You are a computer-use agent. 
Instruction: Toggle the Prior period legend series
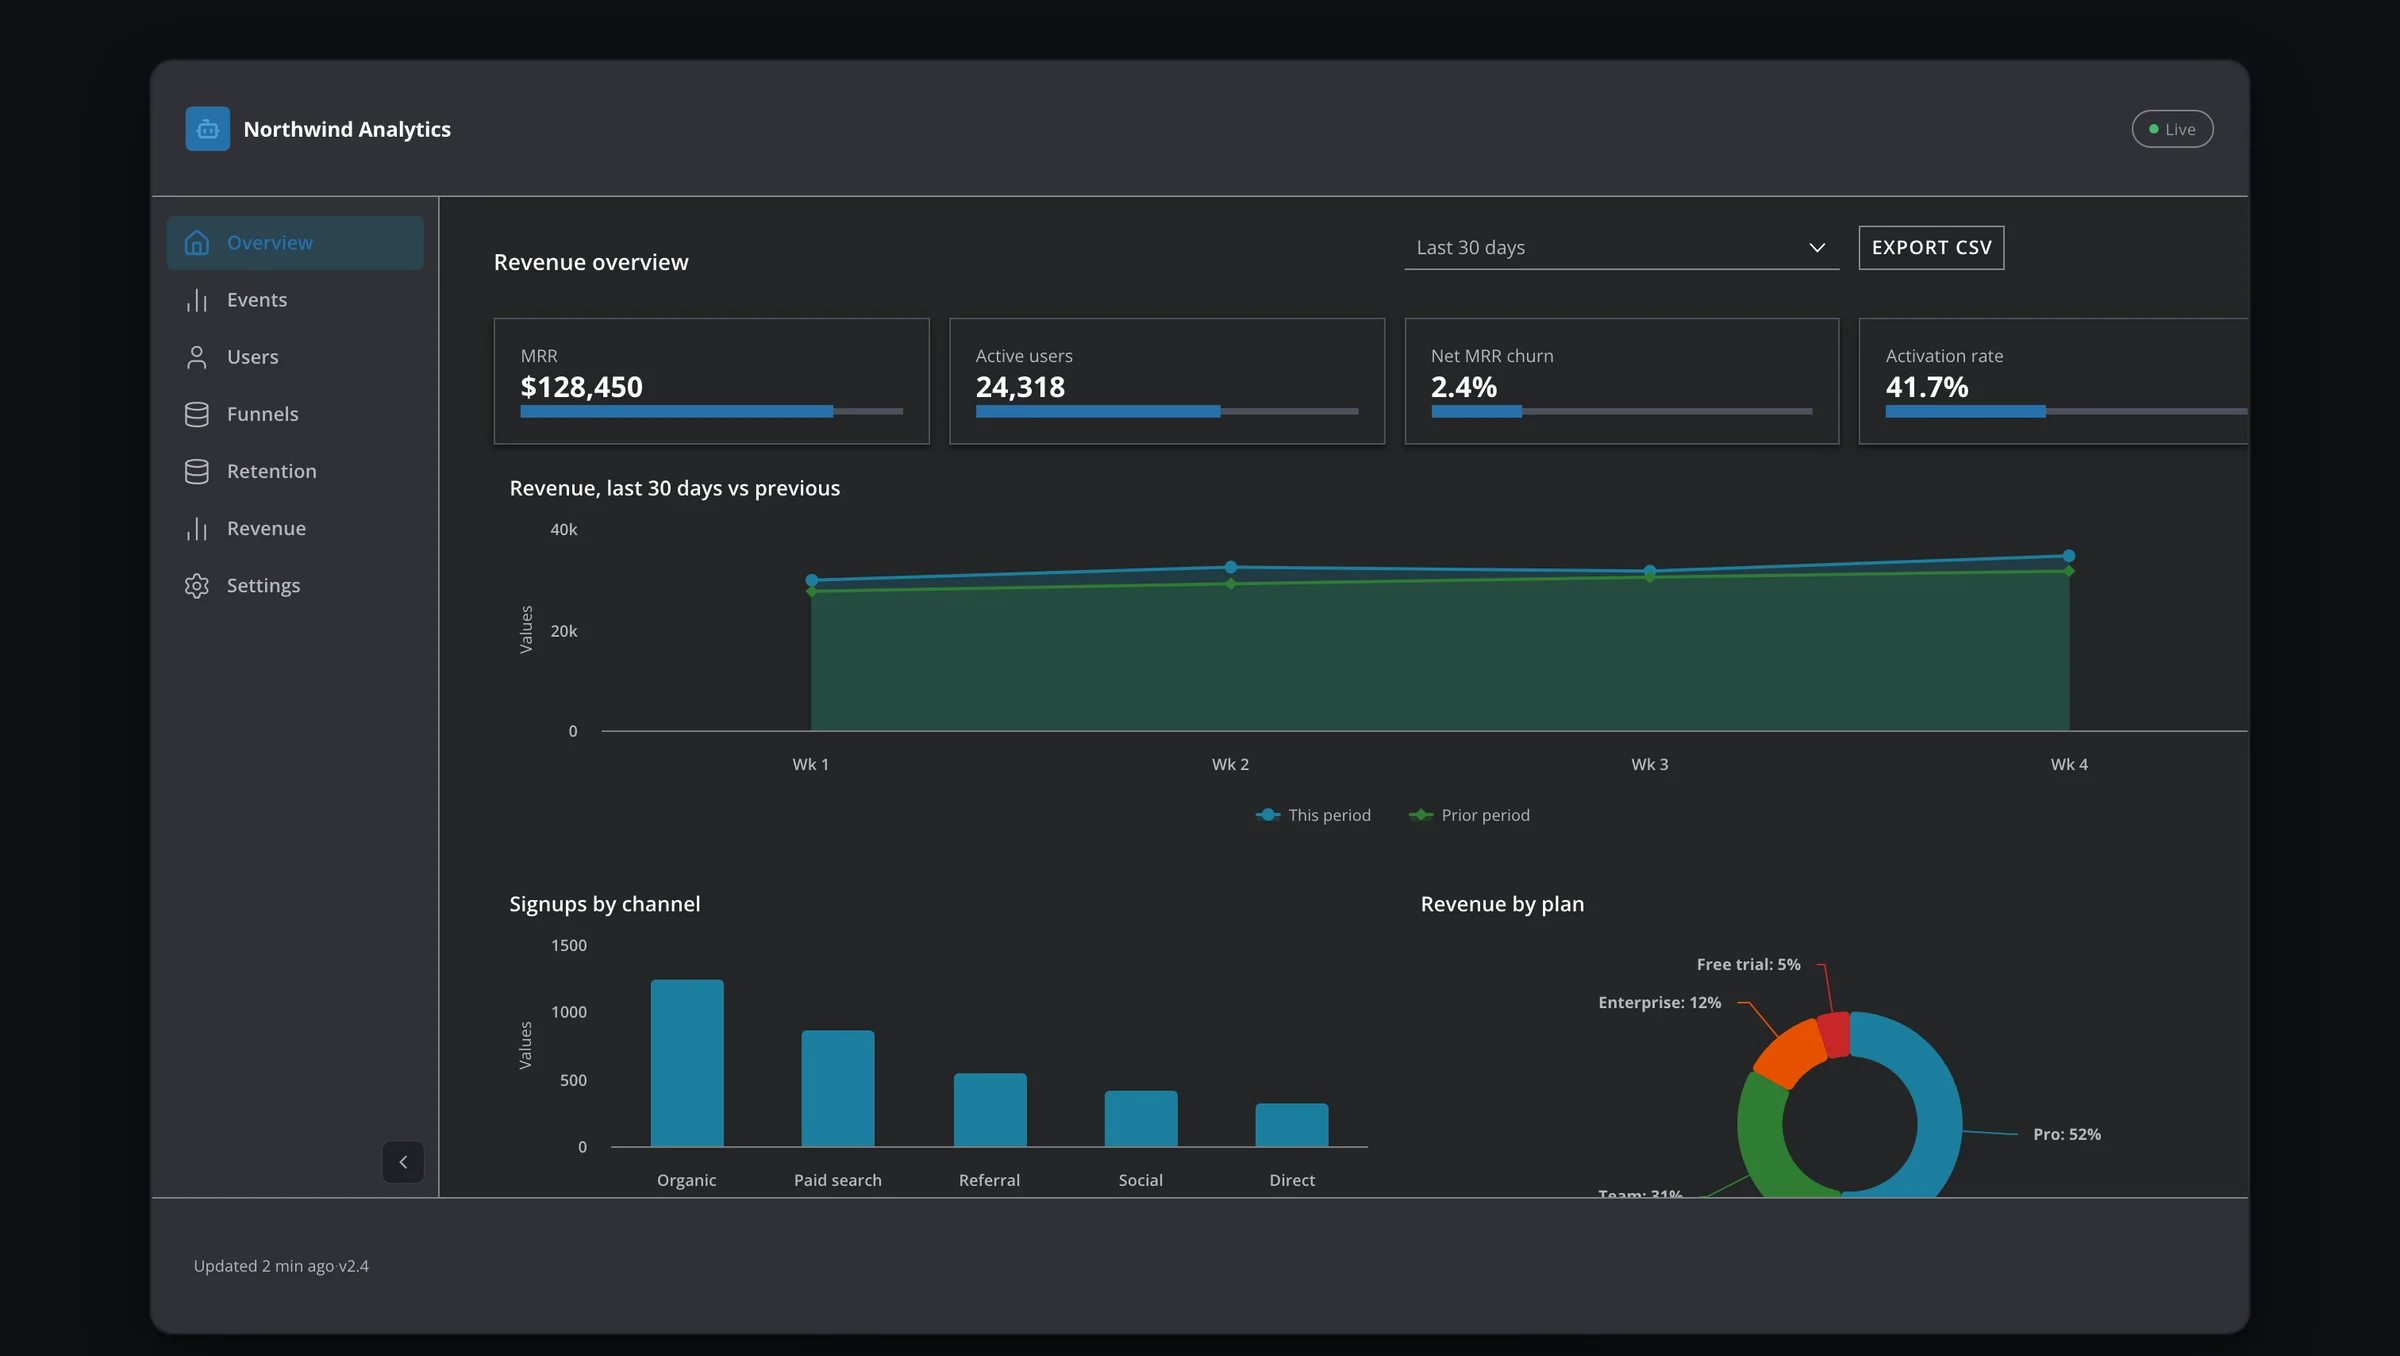click(x=1469, y=815)
